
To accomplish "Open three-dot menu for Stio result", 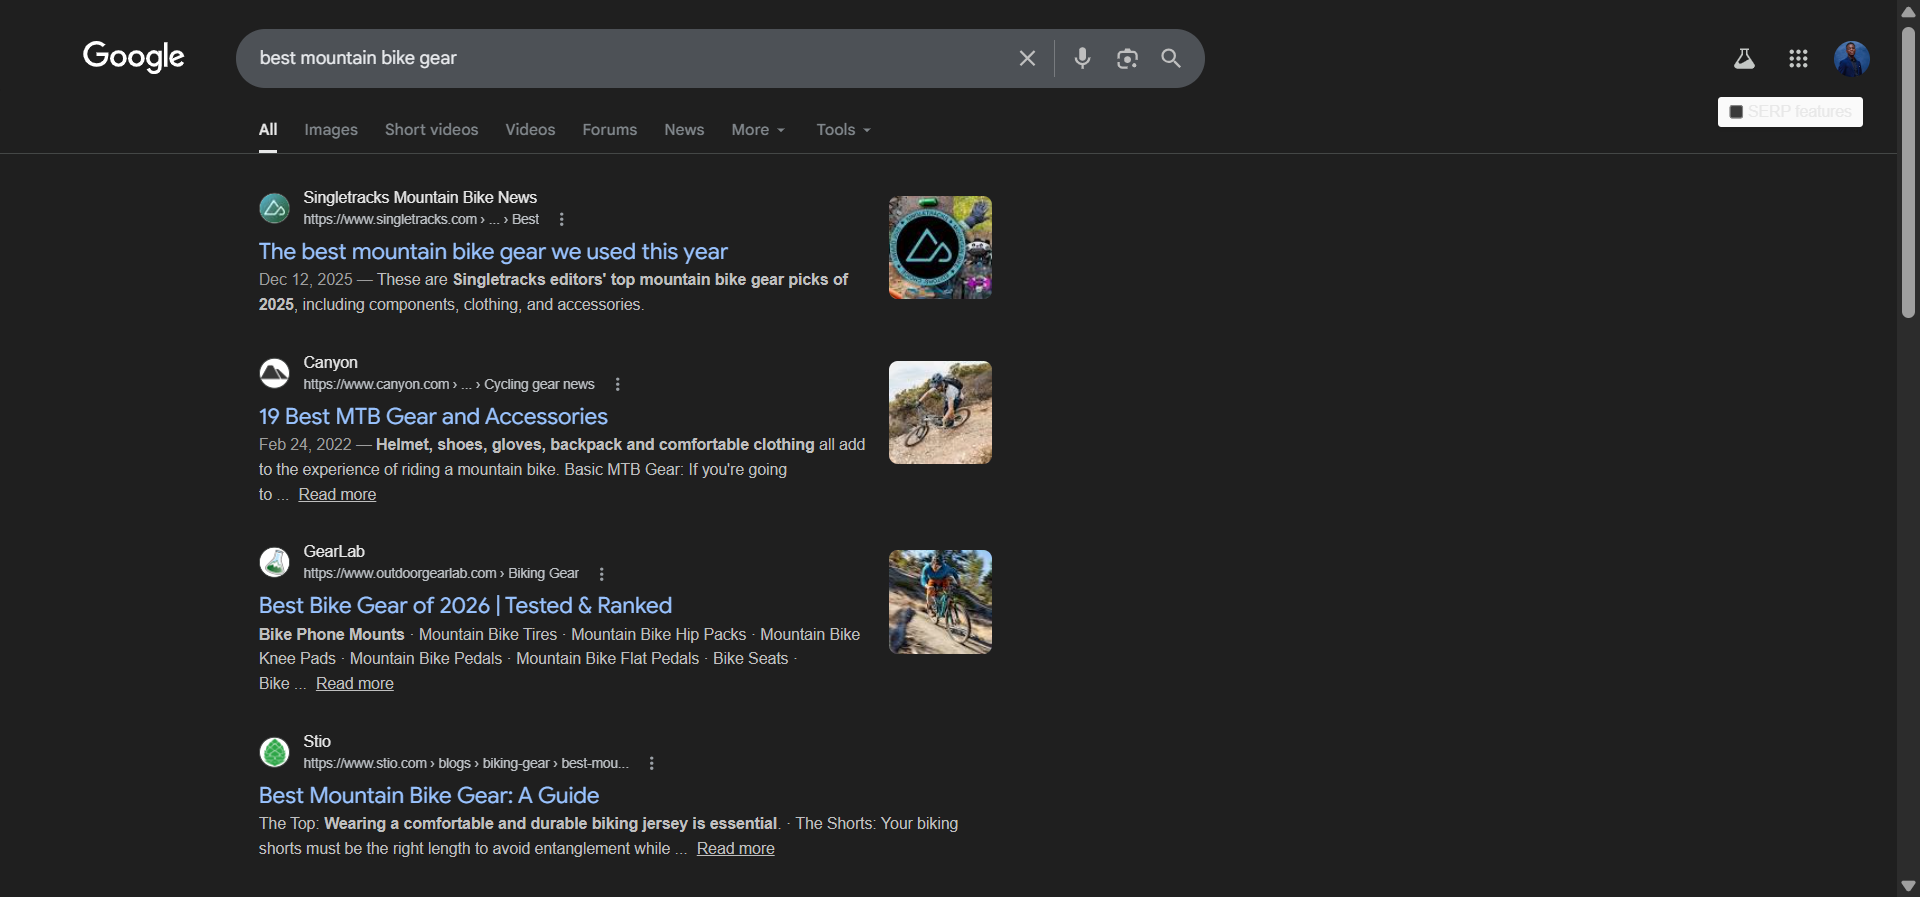I will click(x=652, y=763).
